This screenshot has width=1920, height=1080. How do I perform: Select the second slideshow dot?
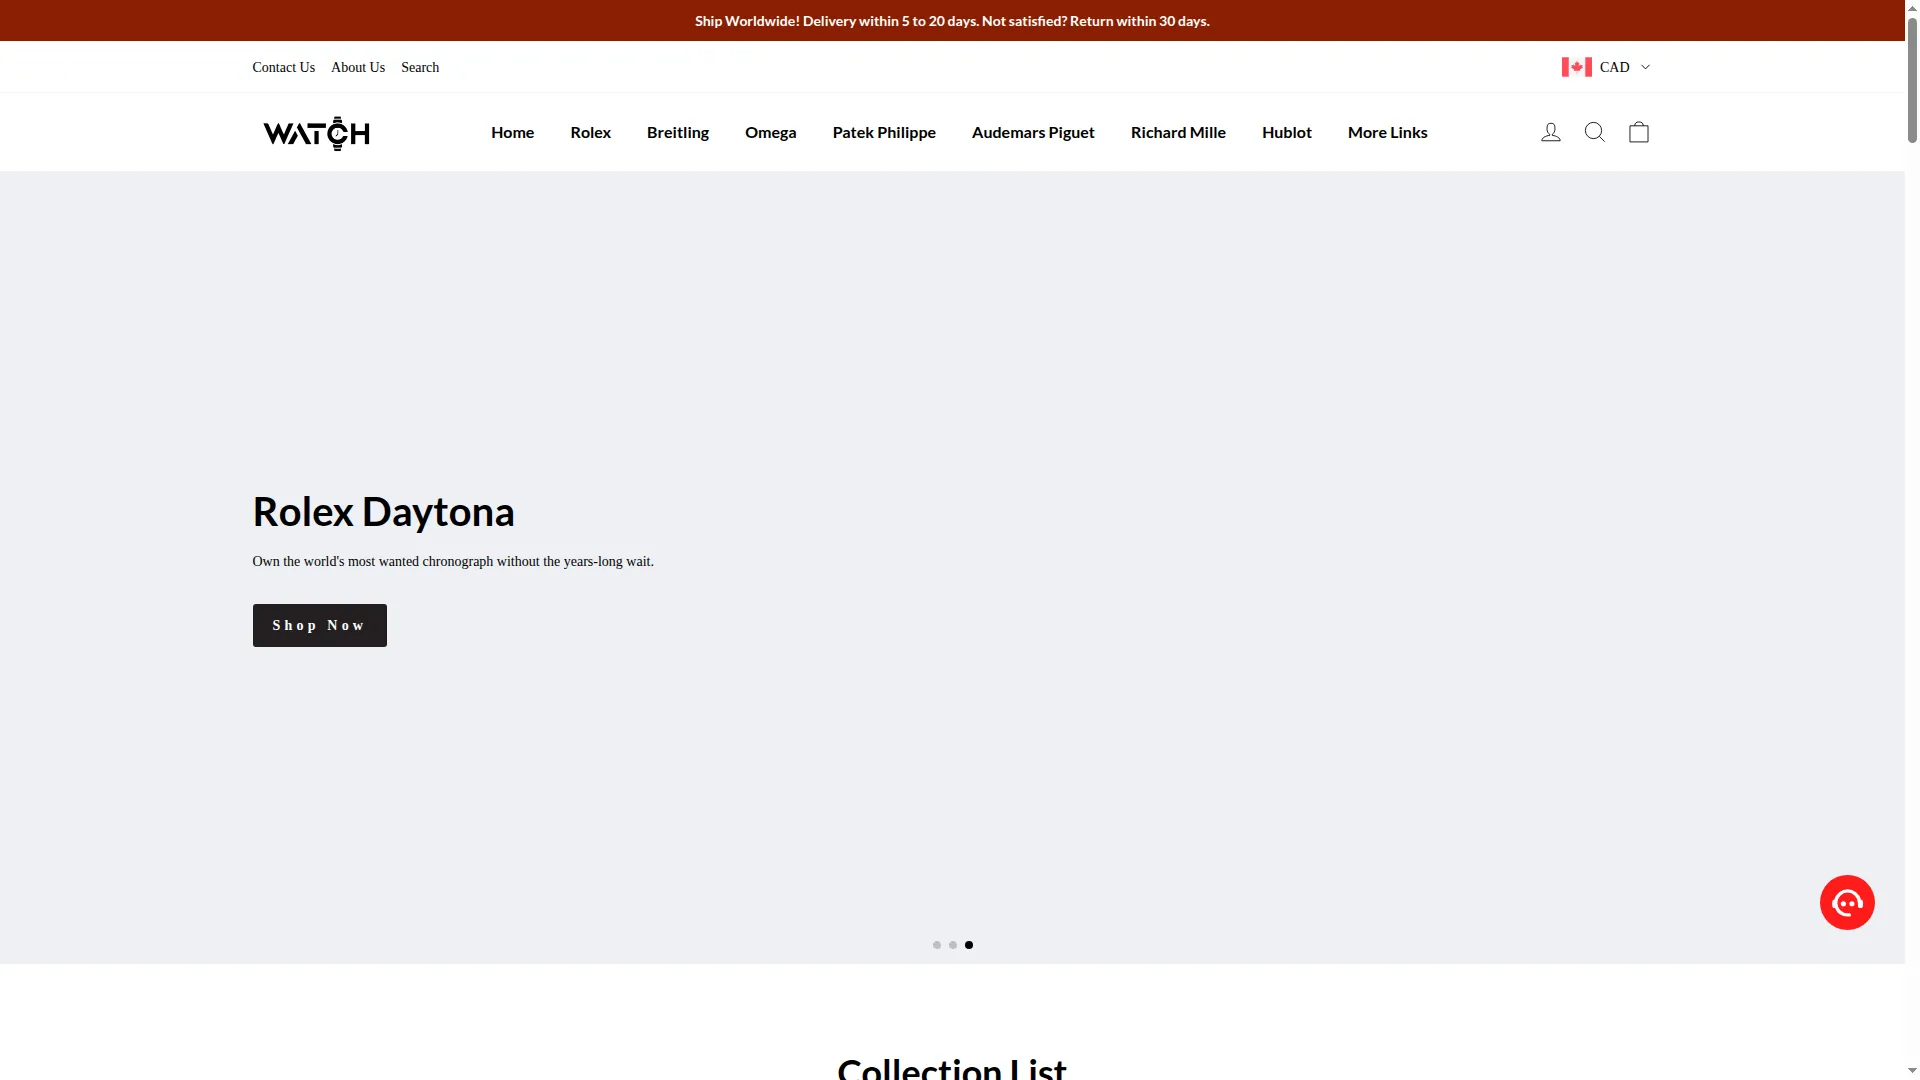[x=952, y=945]
